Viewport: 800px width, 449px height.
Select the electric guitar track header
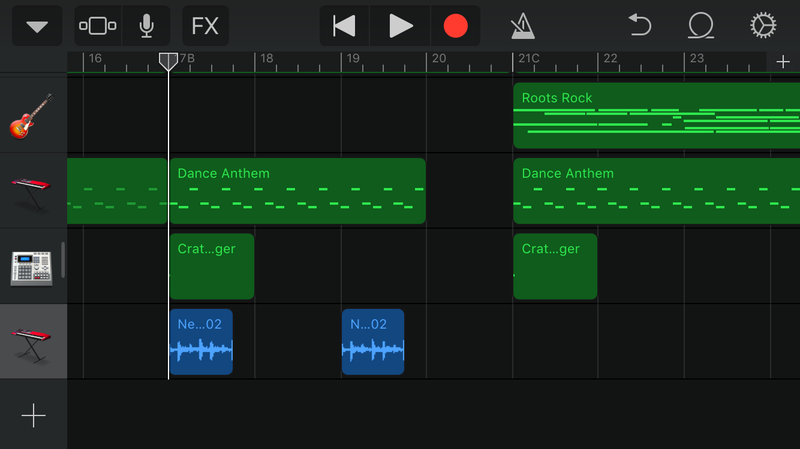click(x=33, y=115)
